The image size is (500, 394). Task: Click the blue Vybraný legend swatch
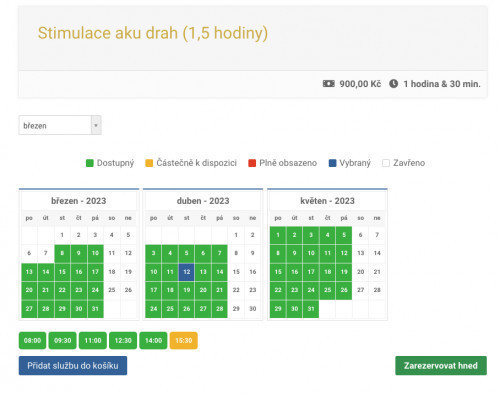332,163
